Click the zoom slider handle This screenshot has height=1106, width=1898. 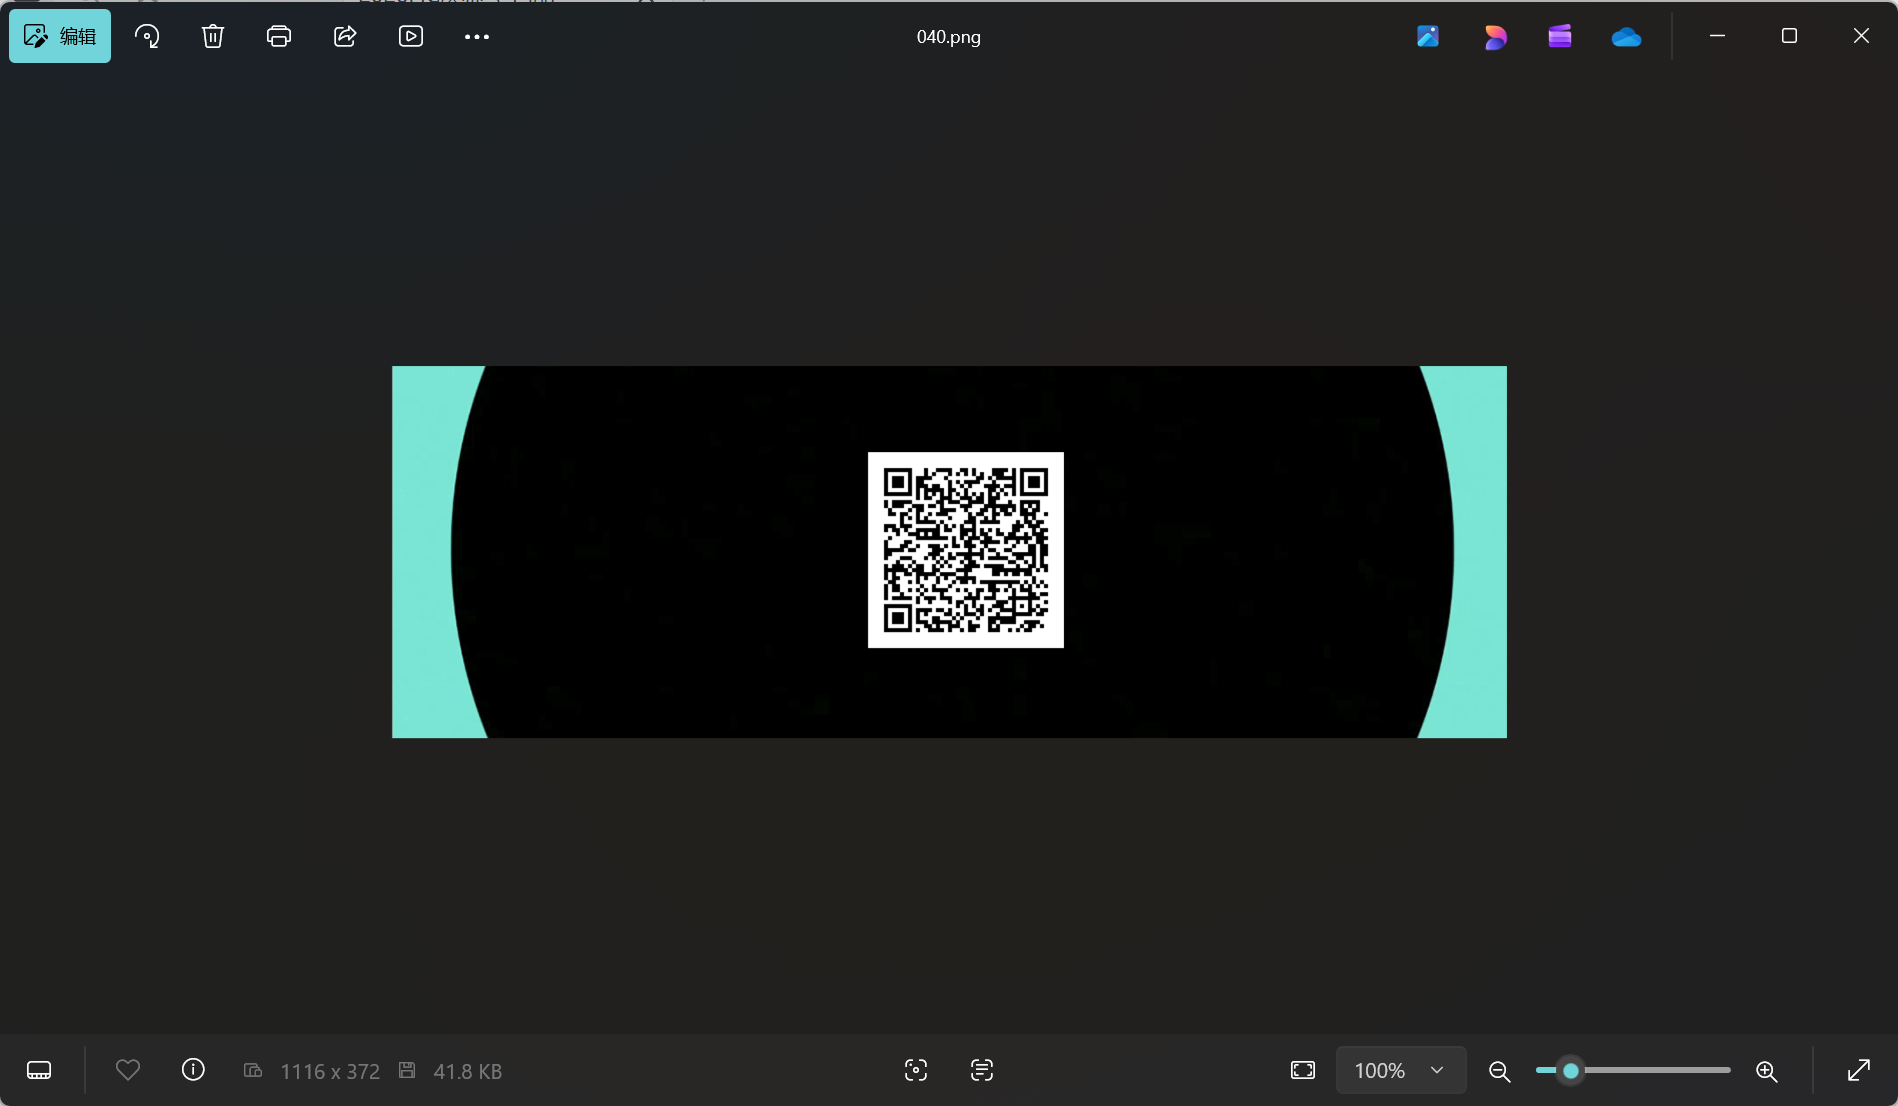(1571, 1070)
